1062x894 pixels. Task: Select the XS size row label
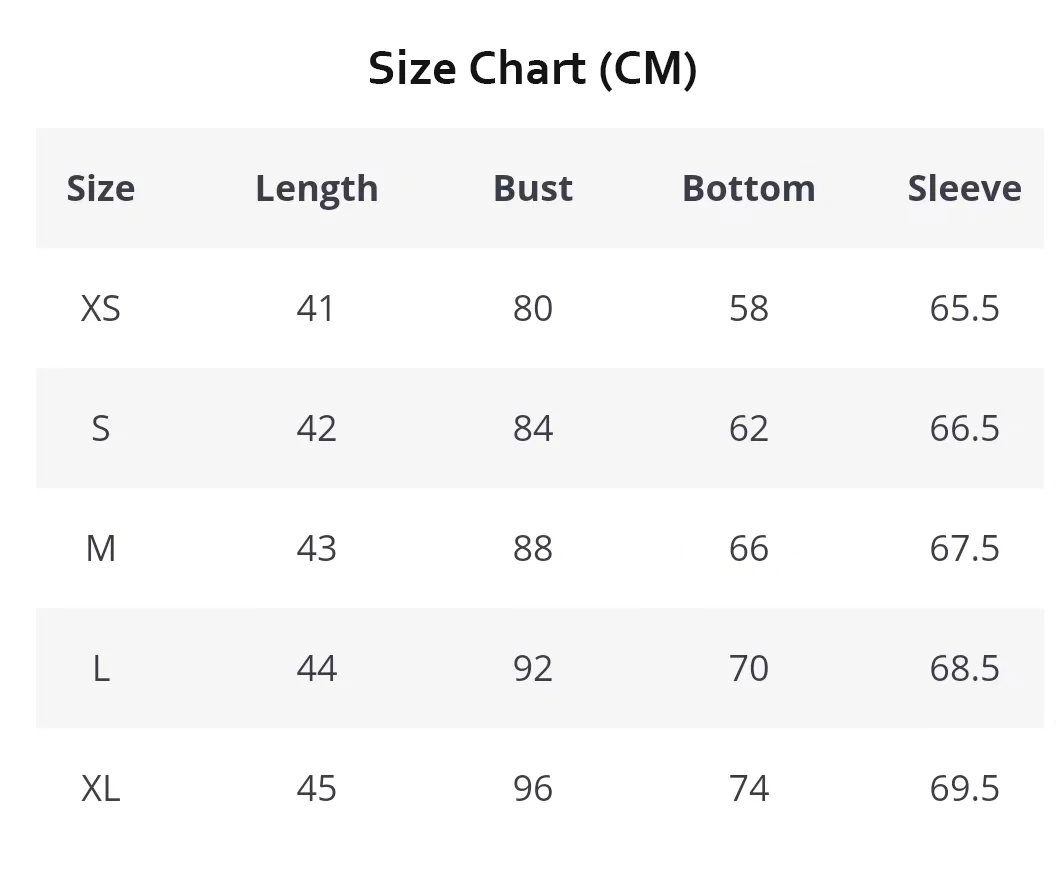(101, 308)
